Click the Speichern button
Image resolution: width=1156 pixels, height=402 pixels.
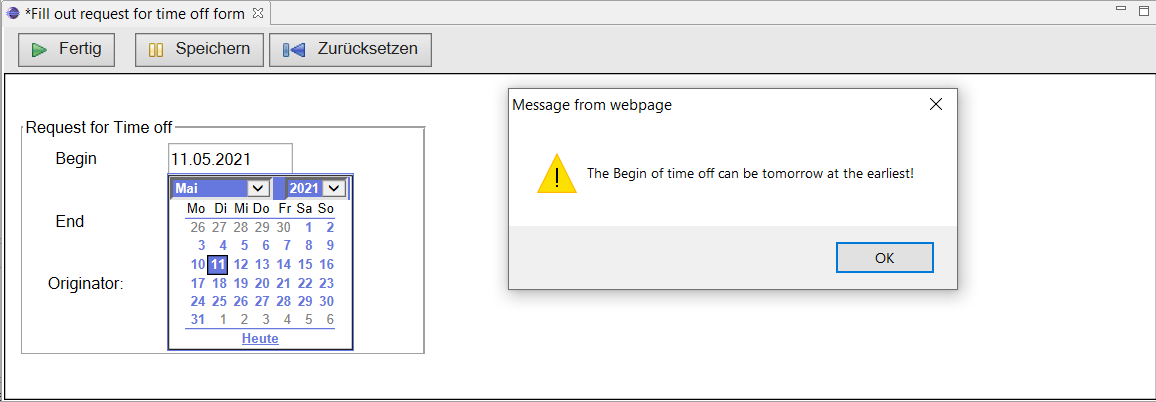[199, 49]
